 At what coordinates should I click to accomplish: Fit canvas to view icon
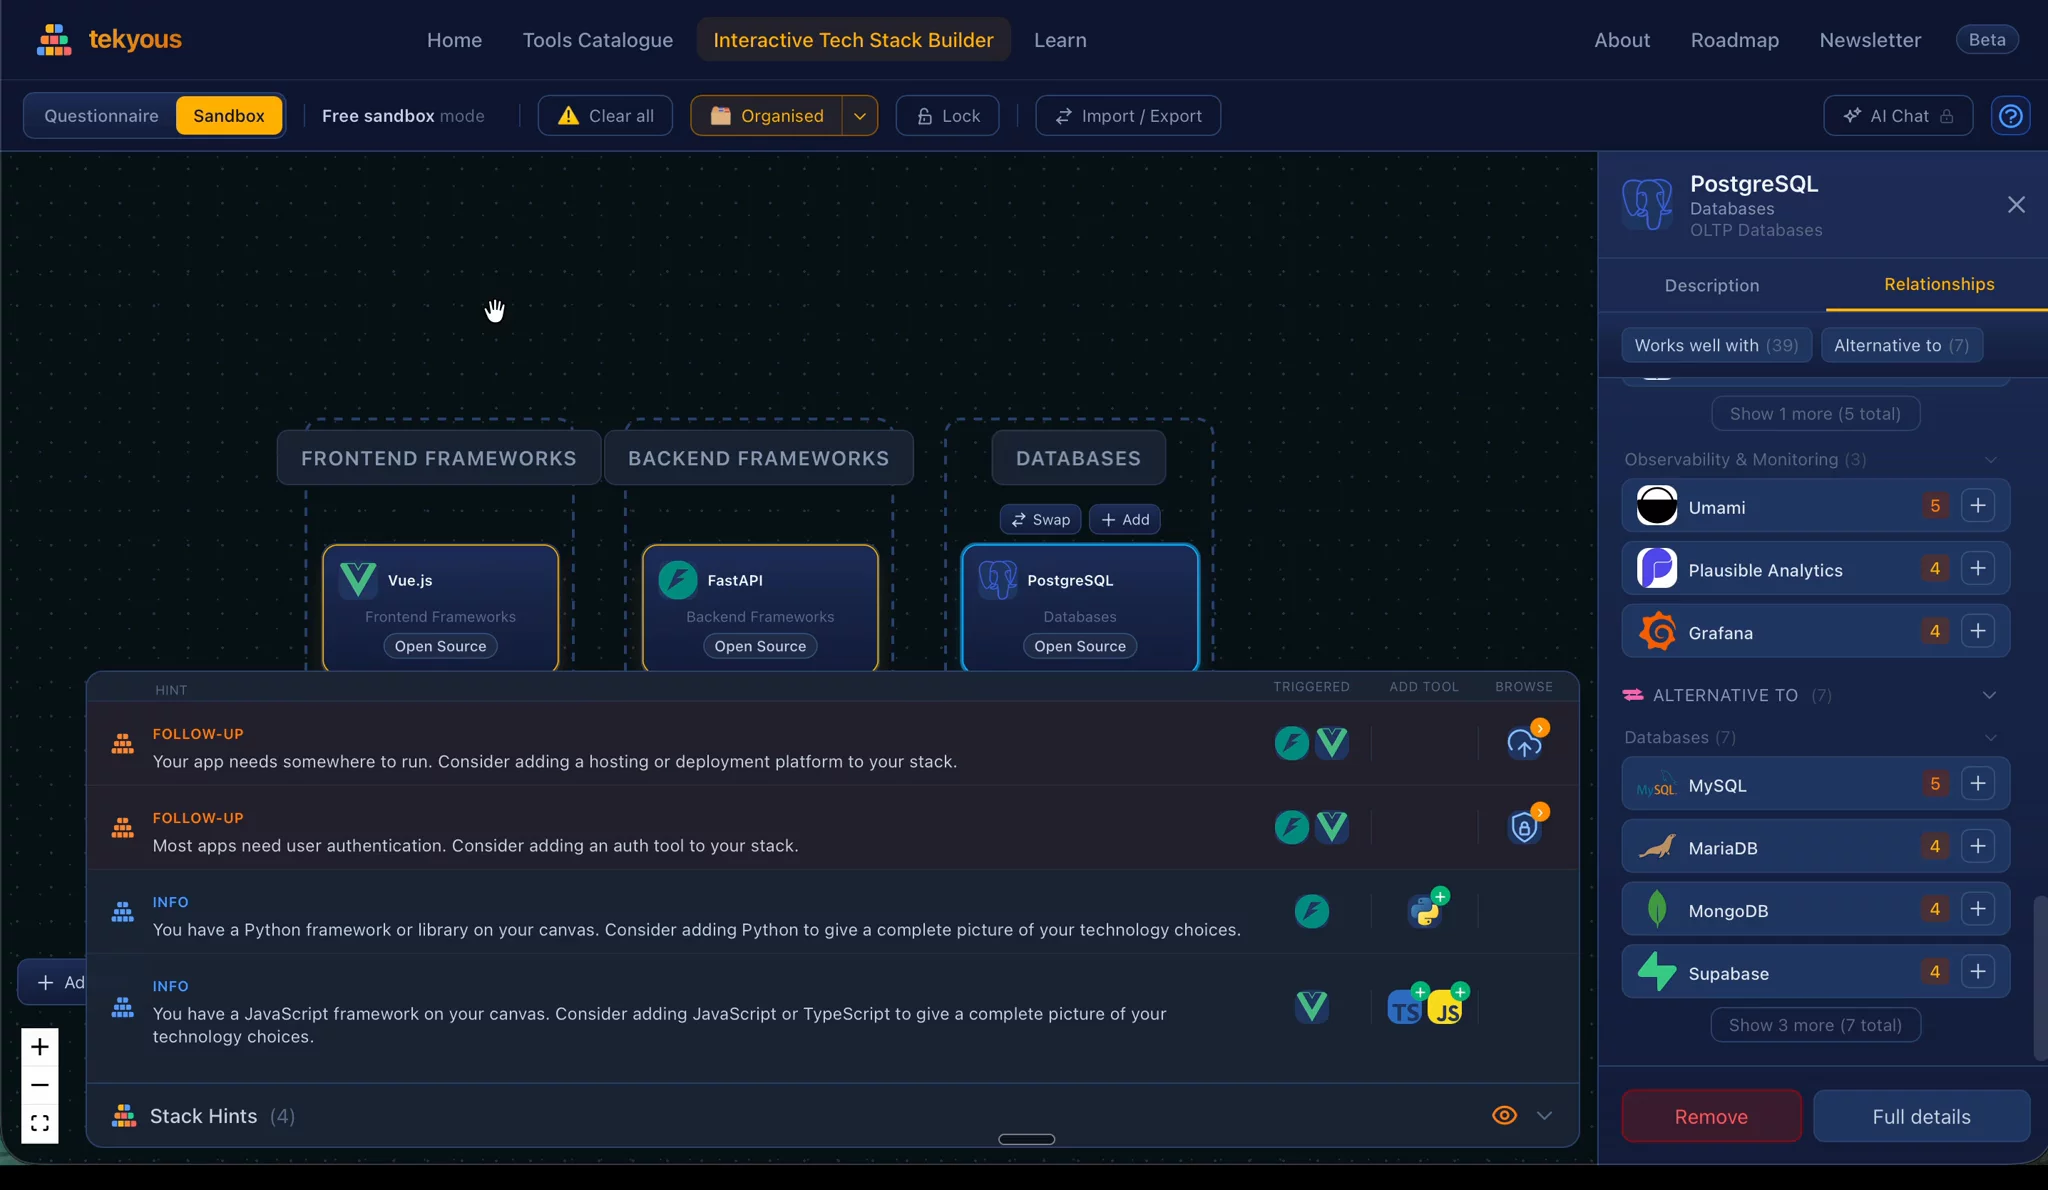(x=40, y=1123)
